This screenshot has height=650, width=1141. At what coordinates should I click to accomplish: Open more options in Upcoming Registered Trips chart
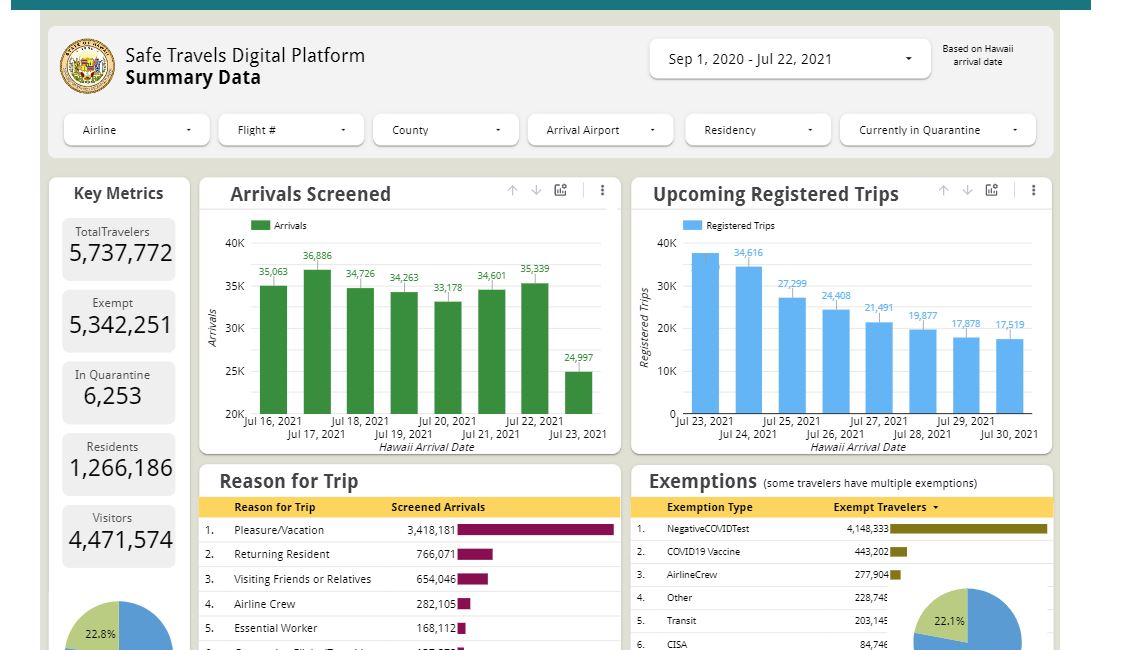1033,190
